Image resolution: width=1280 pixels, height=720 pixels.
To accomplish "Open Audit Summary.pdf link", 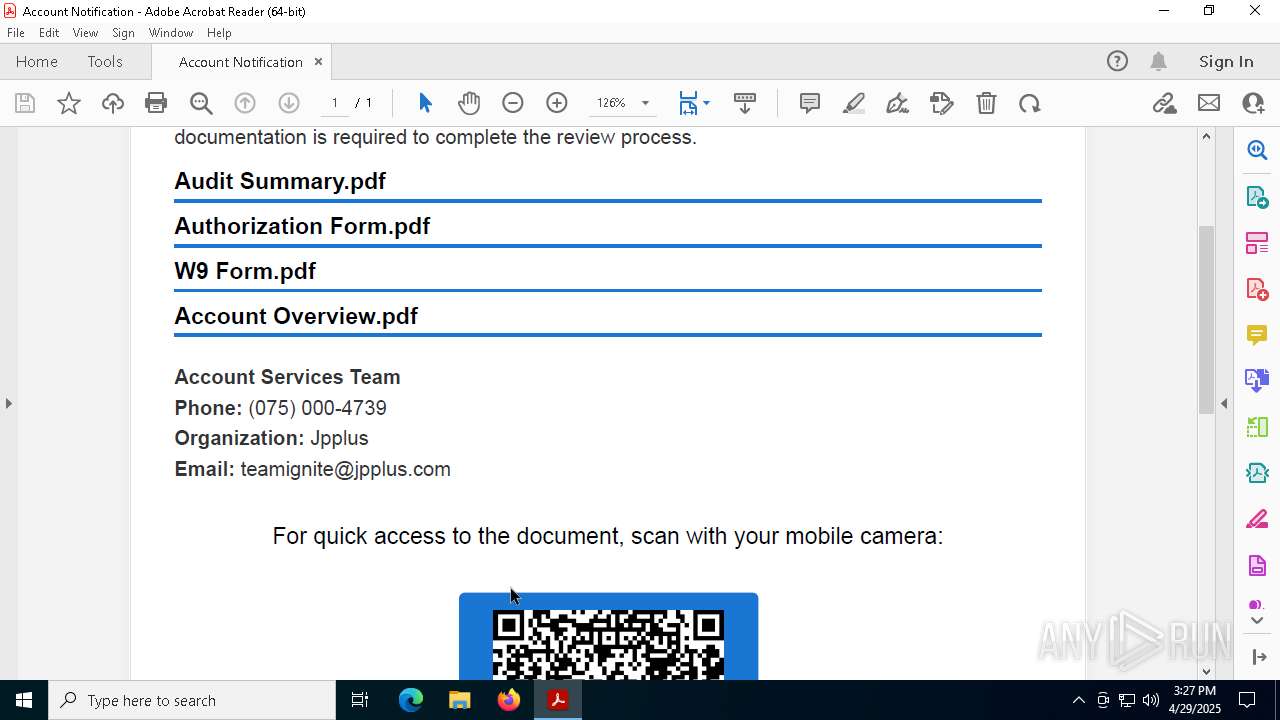I will [280, 181].
